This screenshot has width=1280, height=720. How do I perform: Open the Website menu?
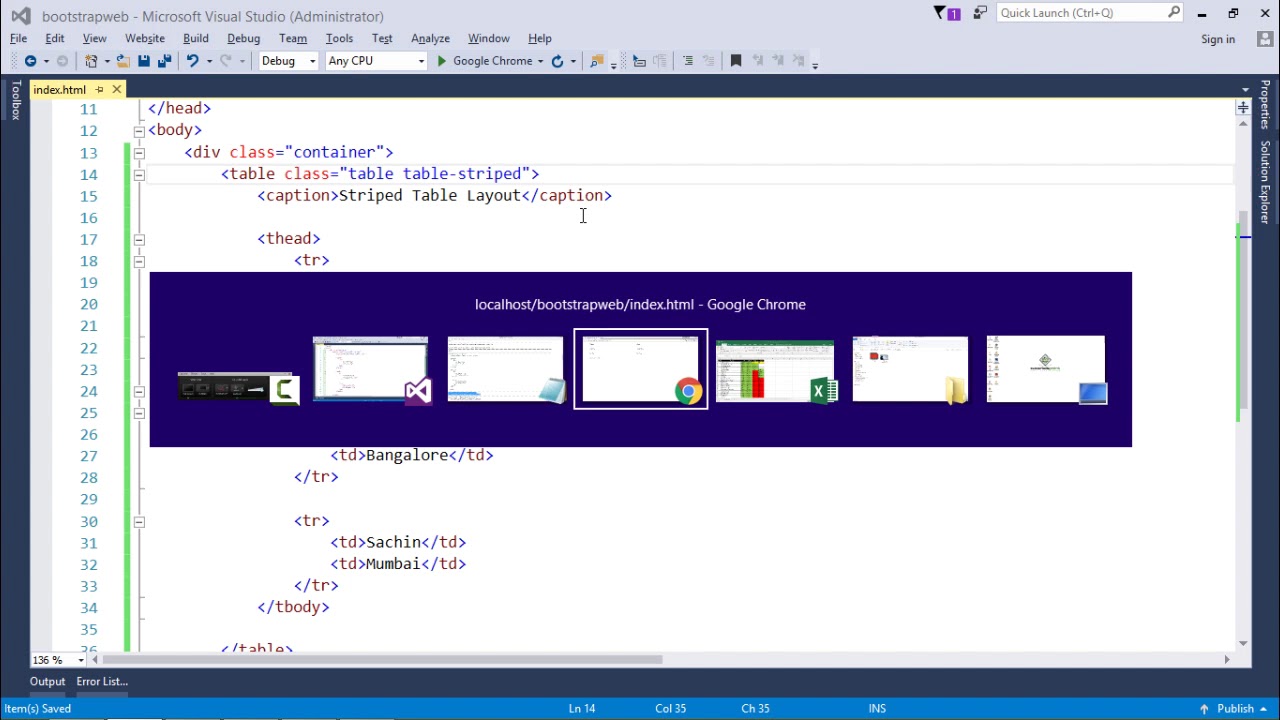click(x=145, y=38)
